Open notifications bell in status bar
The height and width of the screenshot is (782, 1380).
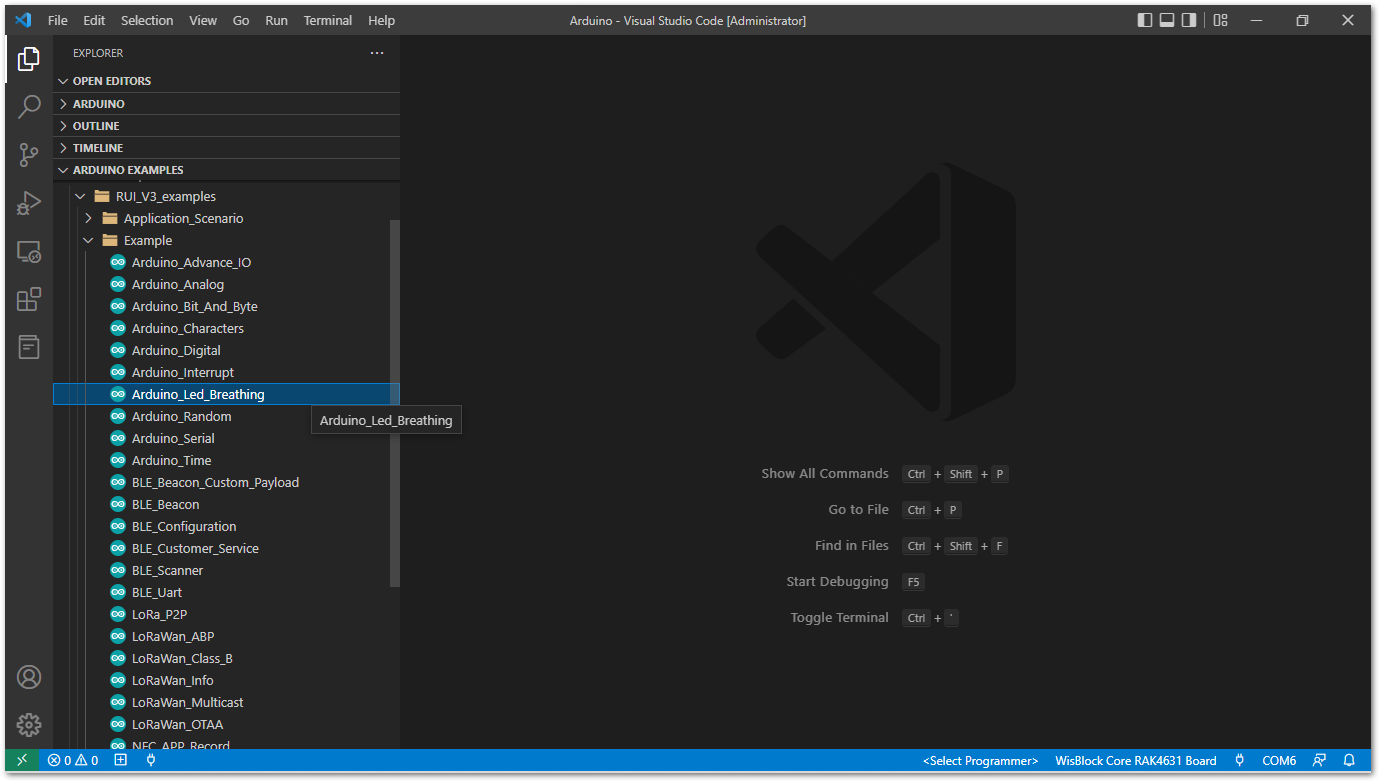[1349, 760]
